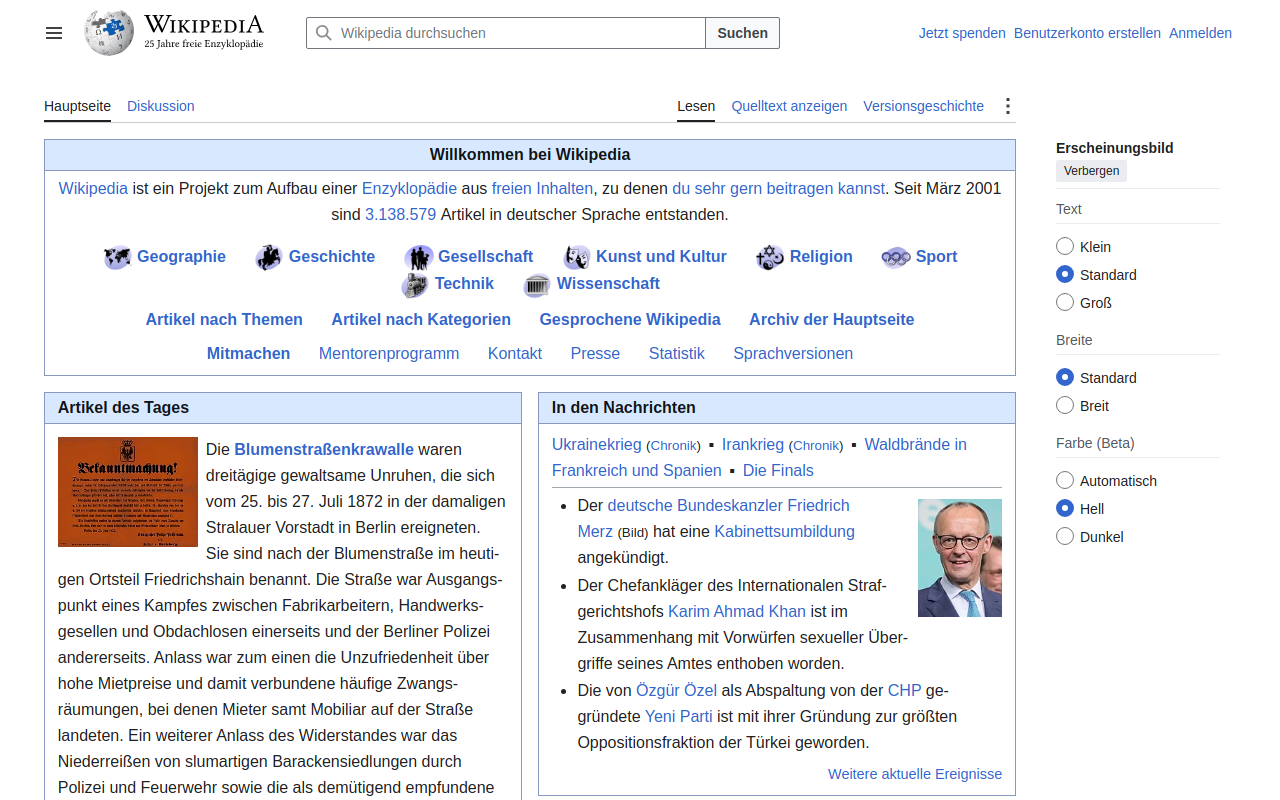Click the Wikipedia globe logo
Screen dimensions: 1280x800
[x=109, y=32]
